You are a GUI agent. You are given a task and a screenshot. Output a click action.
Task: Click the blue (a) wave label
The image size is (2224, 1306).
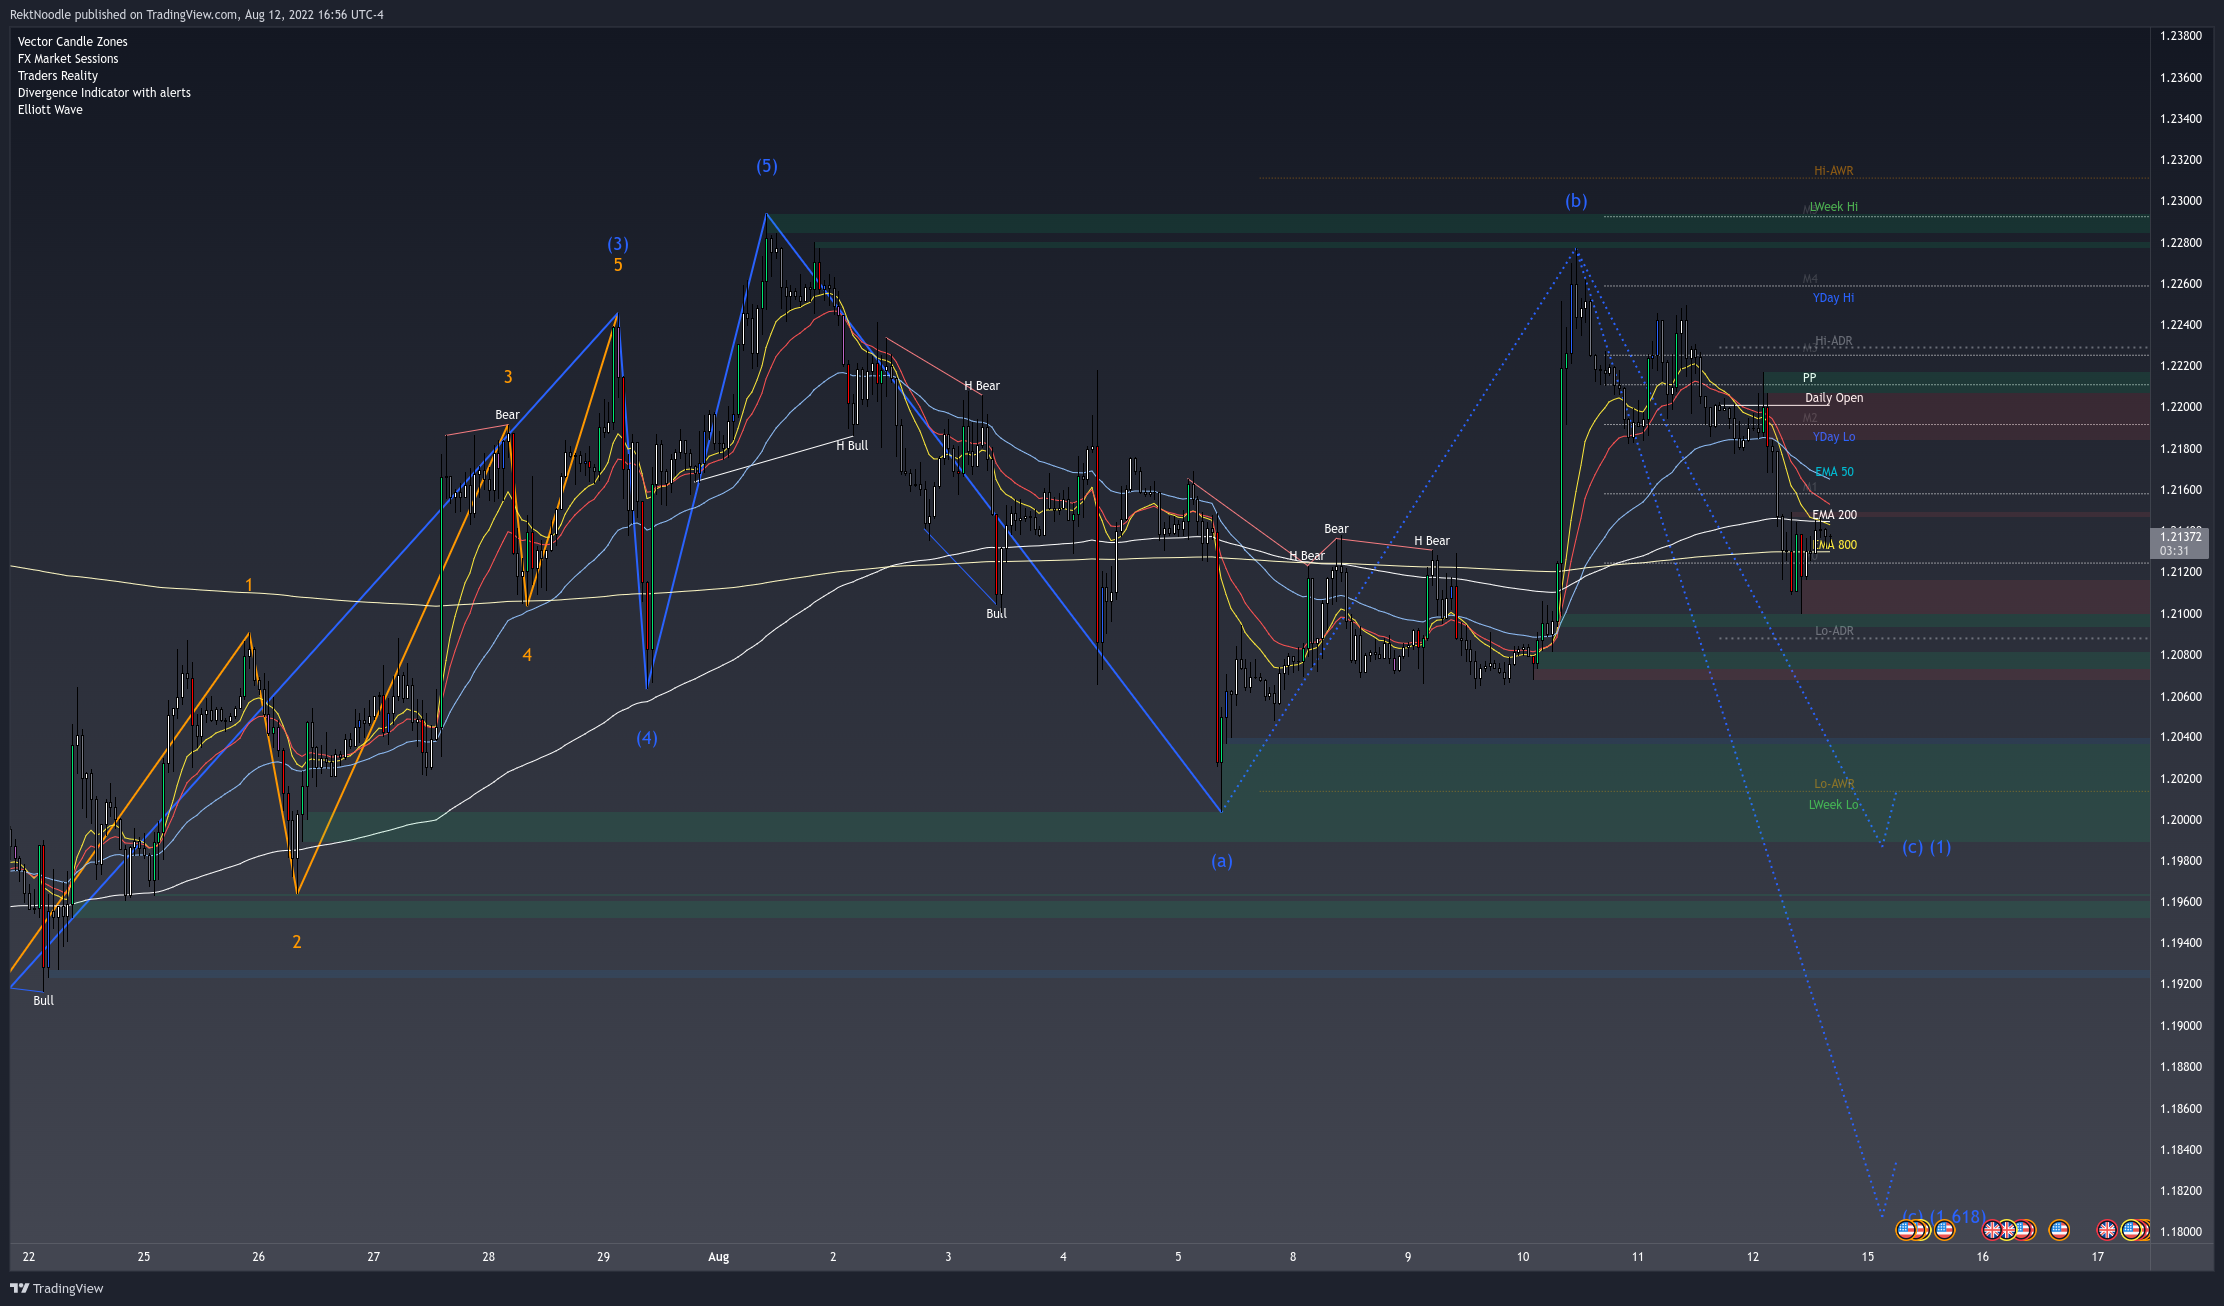(x=1222, y=861)
